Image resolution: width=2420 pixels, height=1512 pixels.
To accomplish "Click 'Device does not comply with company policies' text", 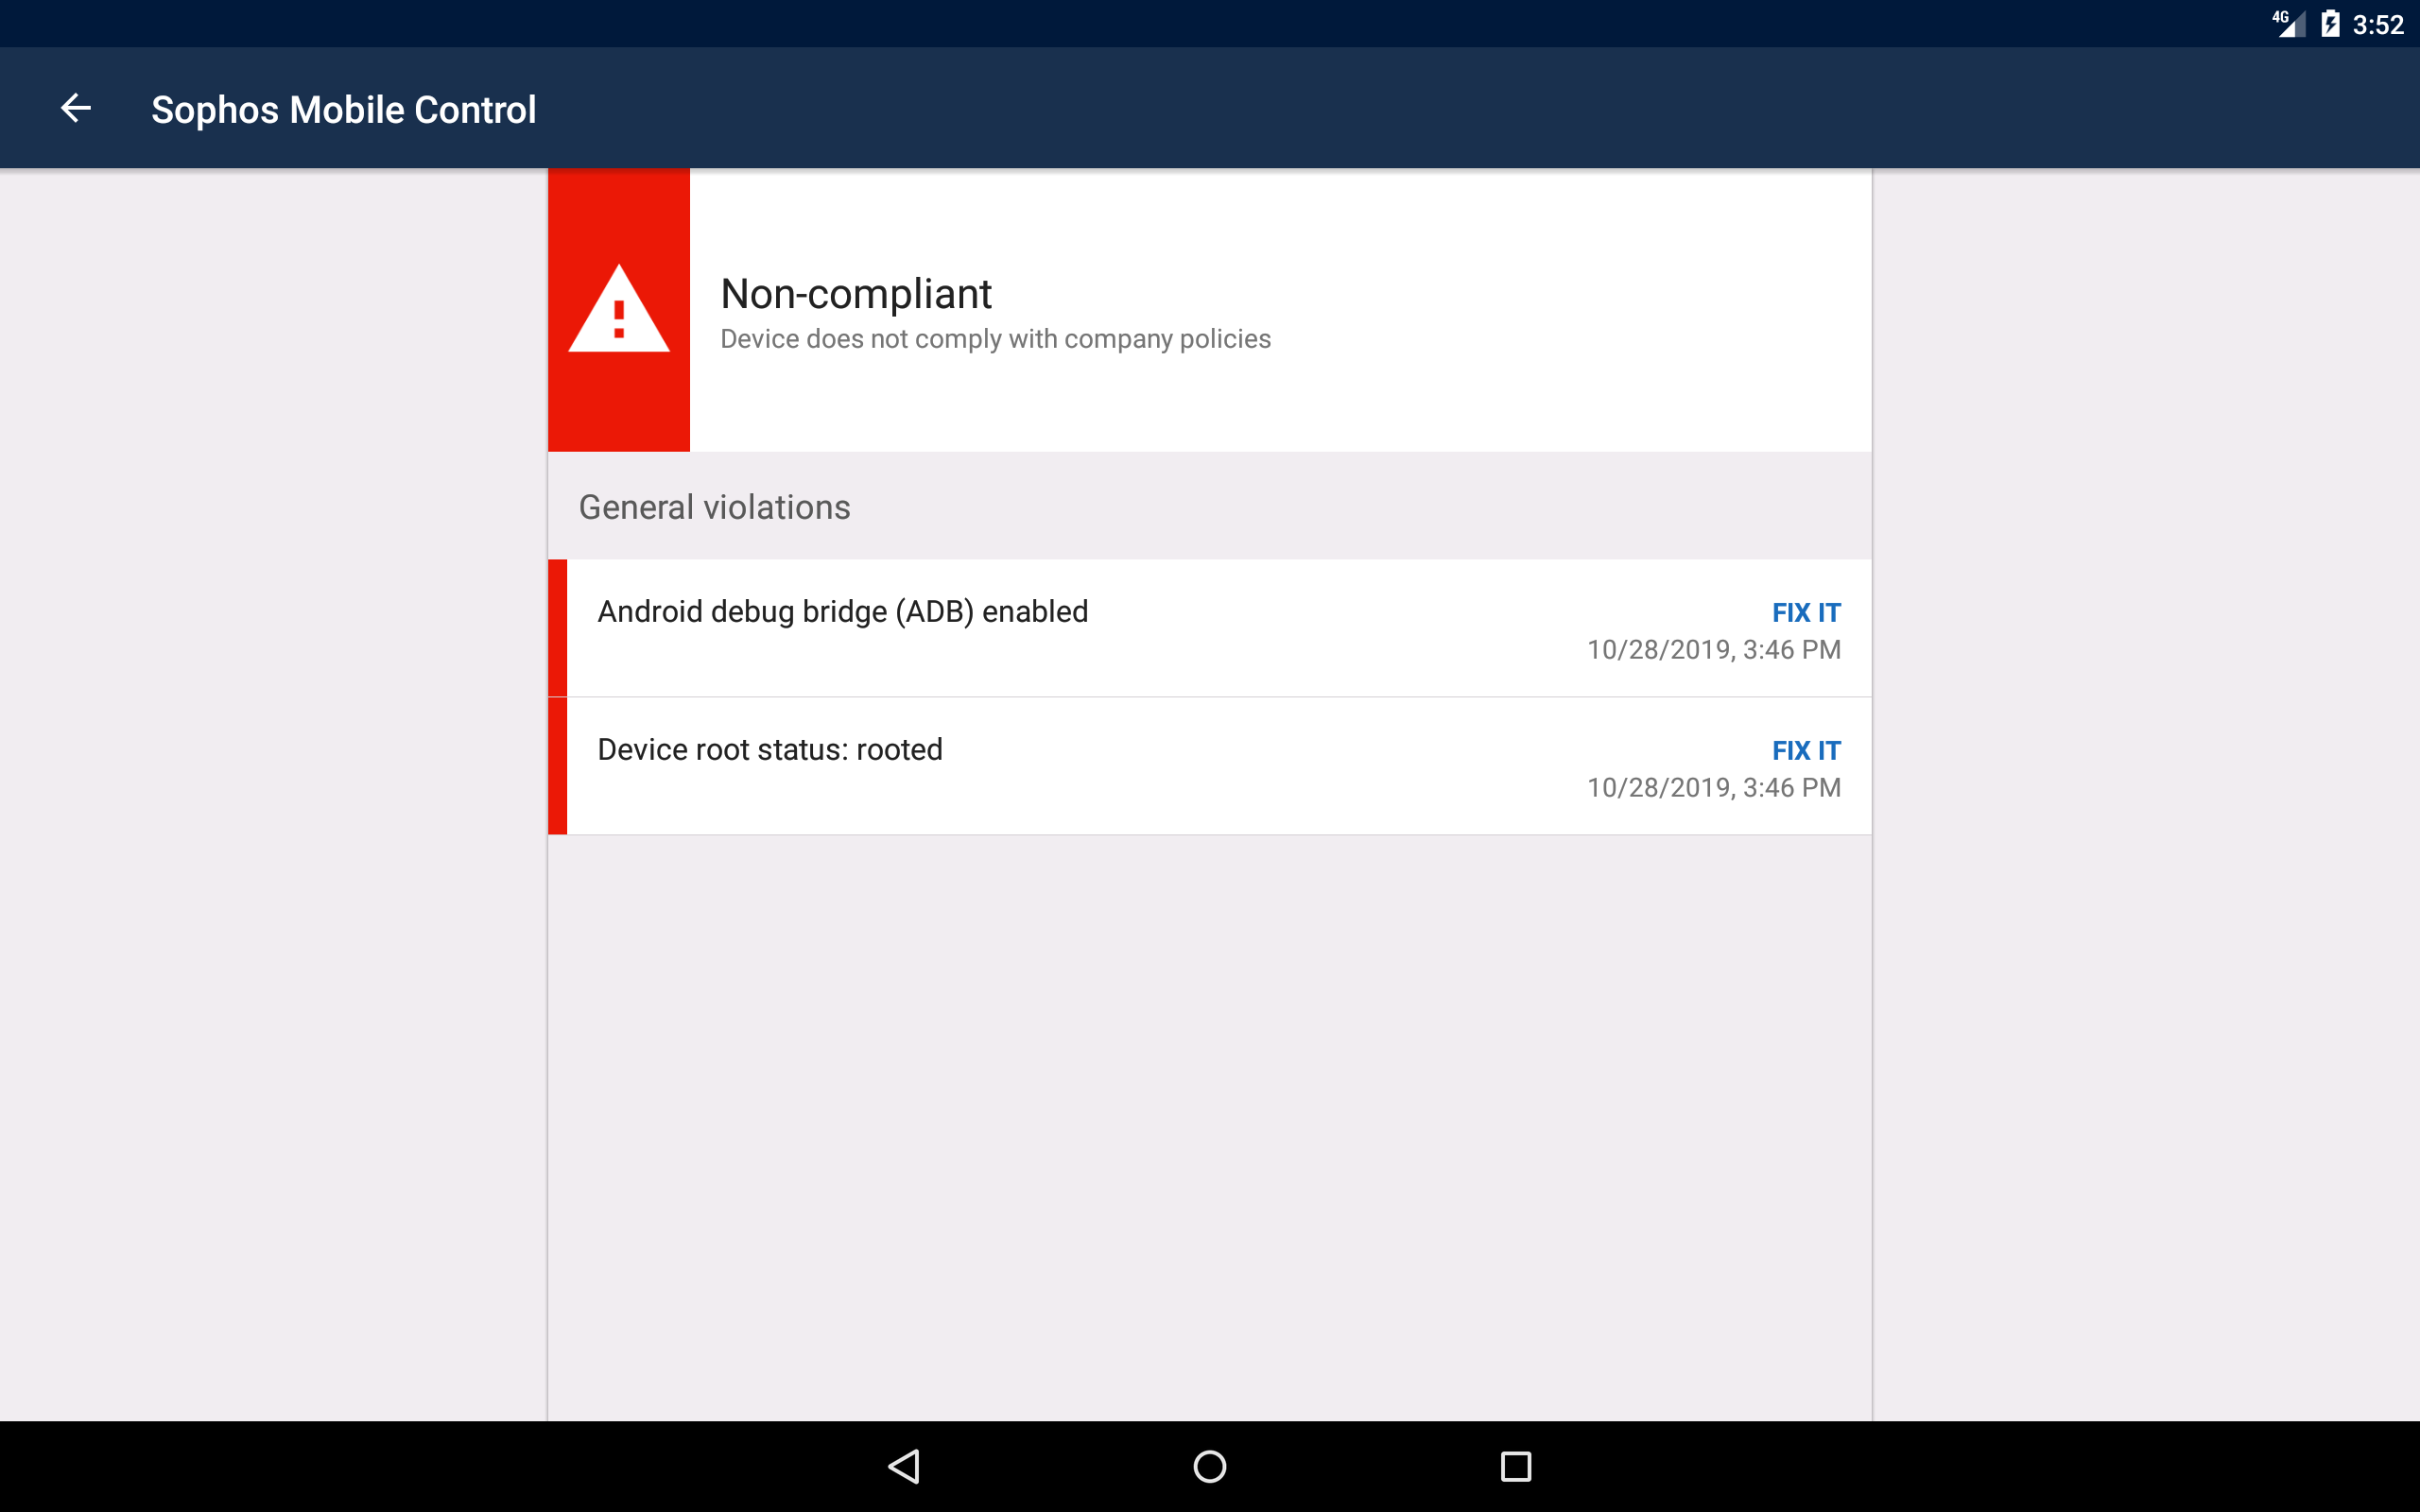I will [995, 339].
